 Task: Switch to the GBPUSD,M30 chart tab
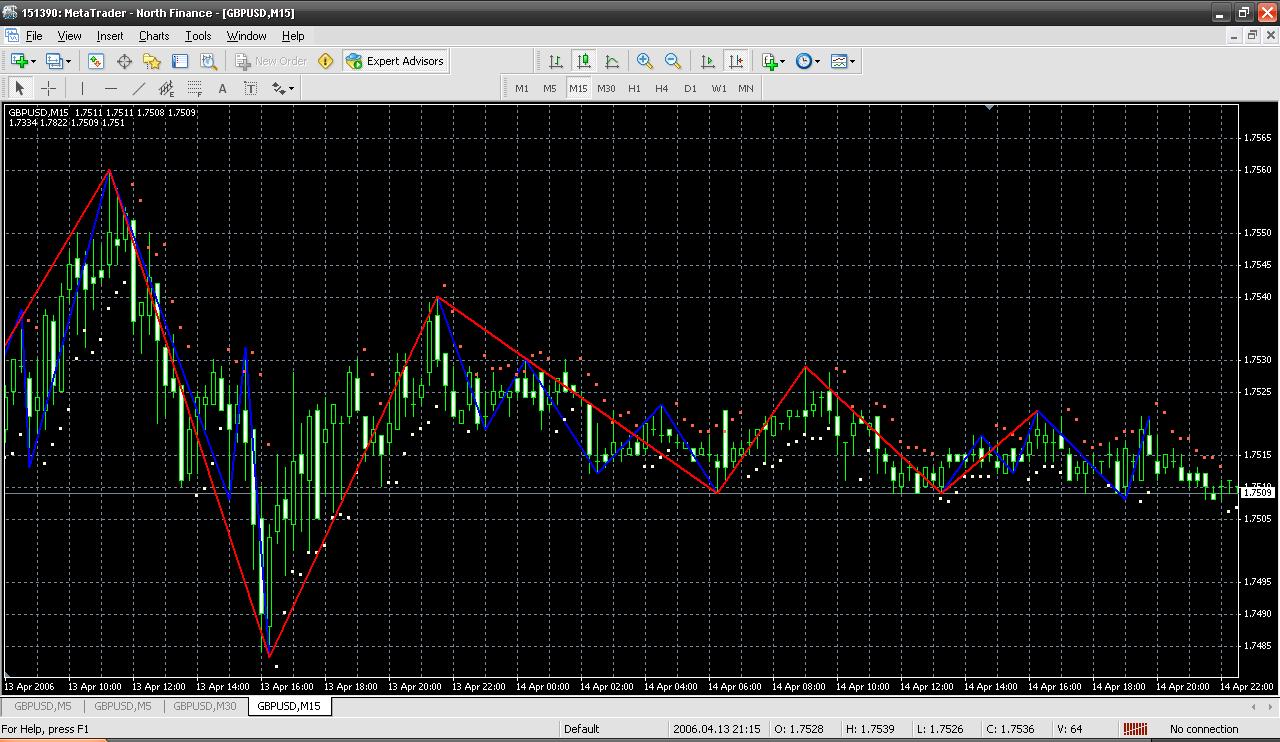click(205, 706)
